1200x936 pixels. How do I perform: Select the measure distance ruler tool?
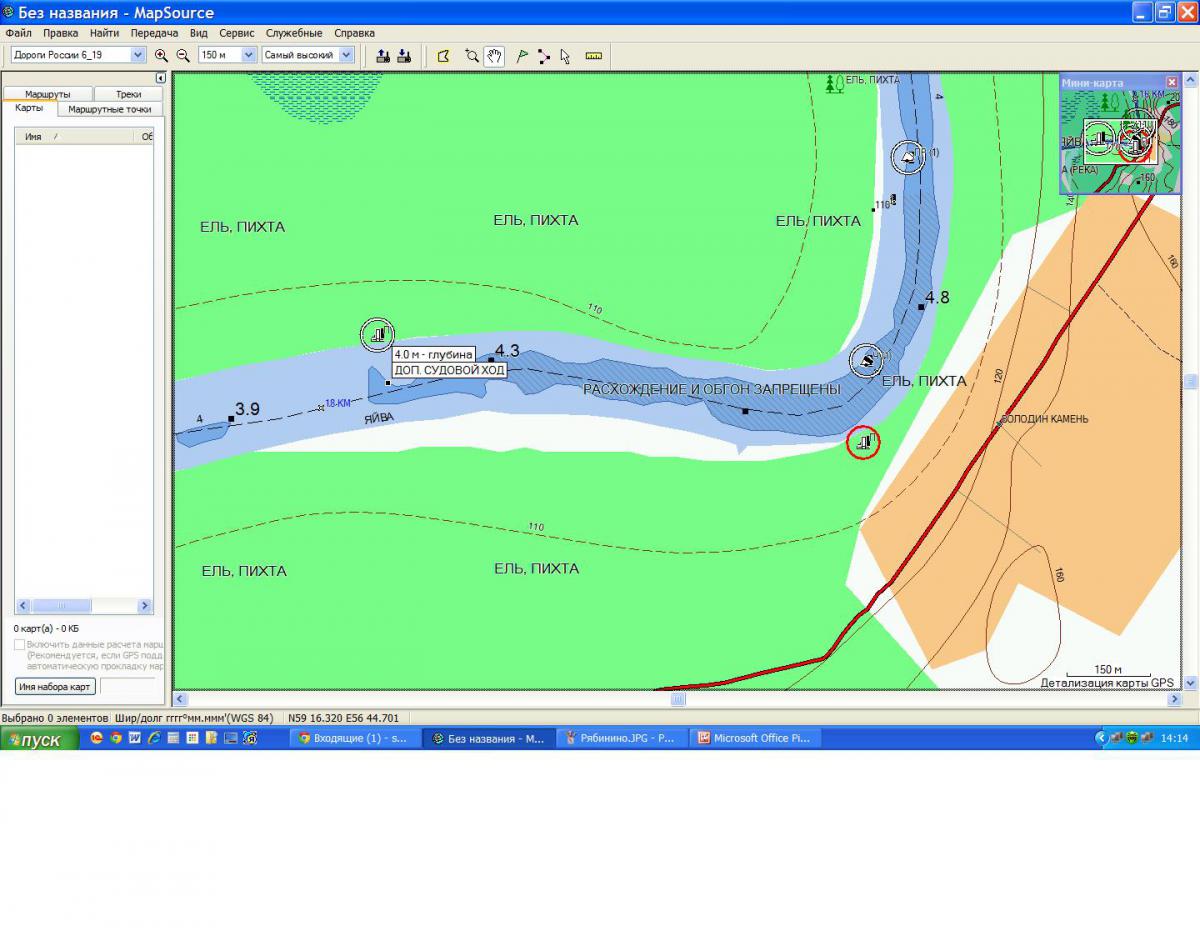[594, 56]
